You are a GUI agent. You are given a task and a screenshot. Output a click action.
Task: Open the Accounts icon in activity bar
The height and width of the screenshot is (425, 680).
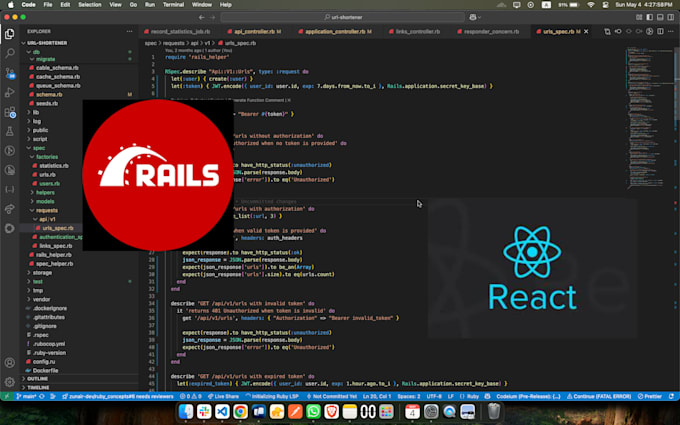pyautogui.click(x=10, y=363)
